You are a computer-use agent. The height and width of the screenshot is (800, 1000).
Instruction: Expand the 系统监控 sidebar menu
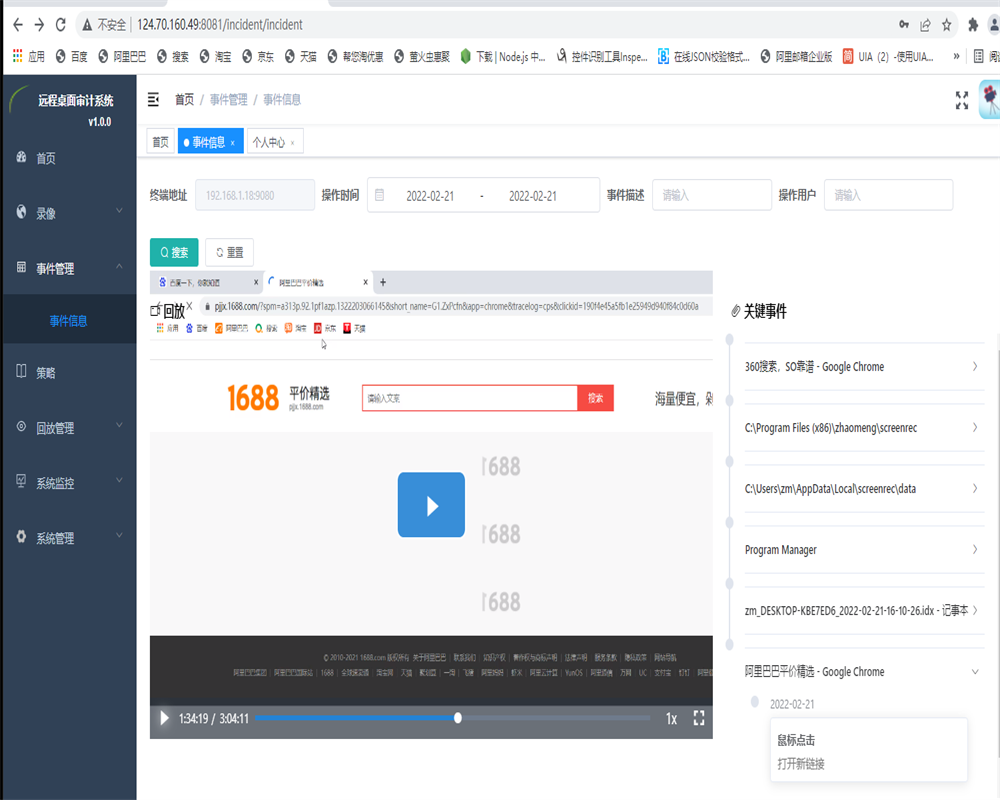pos(68,483)
